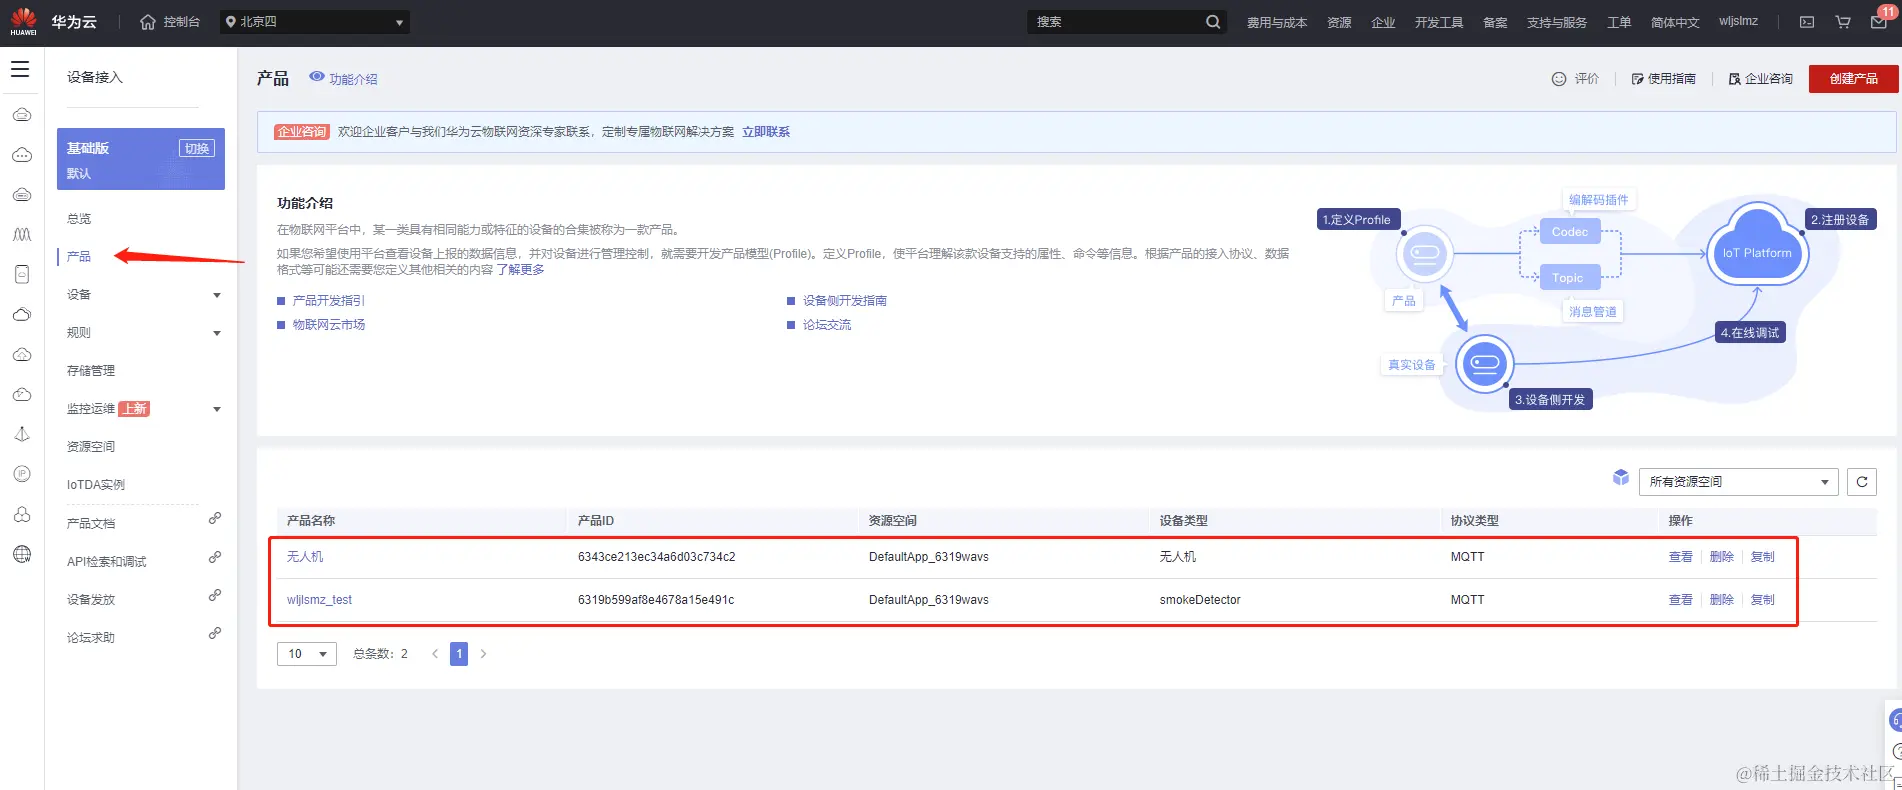
Task: Click 删除 for the 无人机 row
Action: click(x=1722, y=557)
